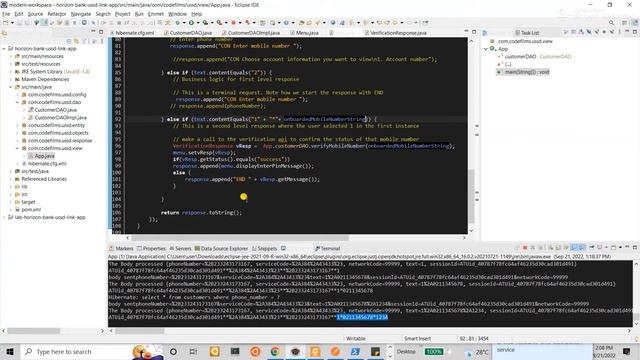This screenshot has width=640, height=360.
Task: Collapse App class in Outline
Action: 486,49
